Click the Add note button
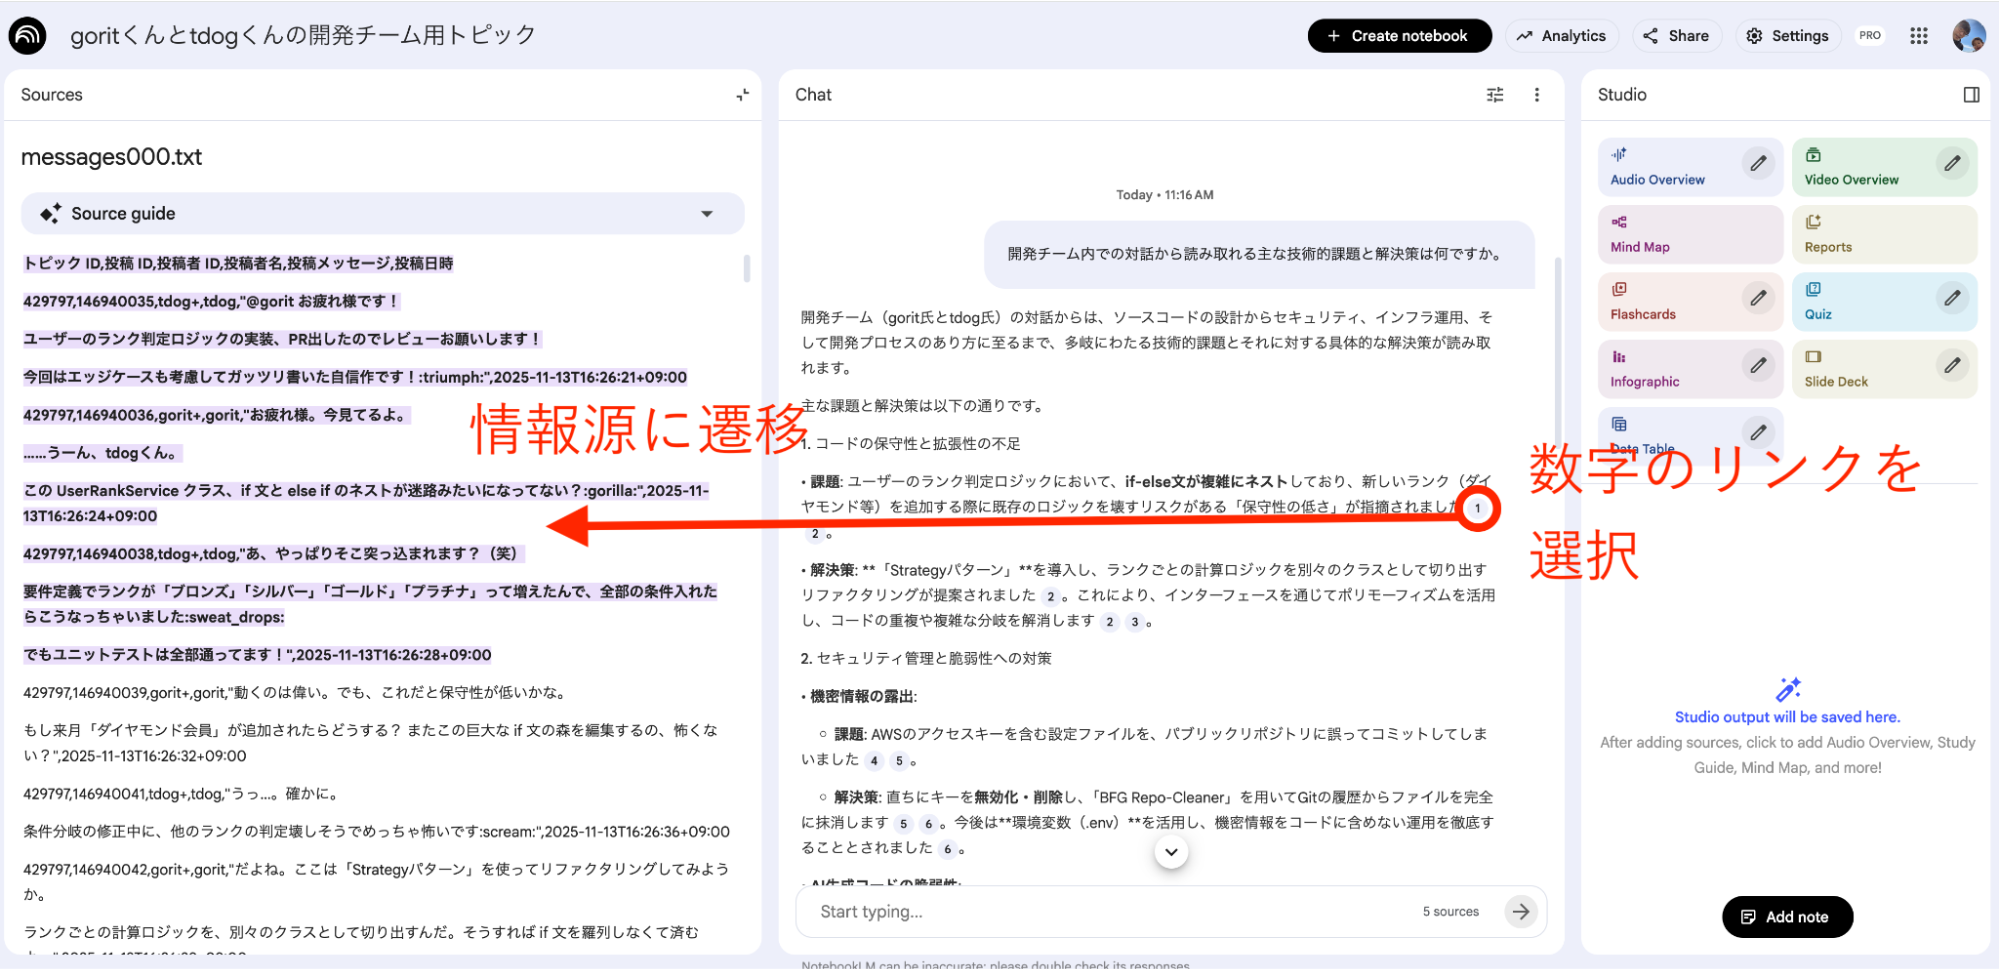The height and width of the screenshot is (970, 1999). pos(1786,917)
